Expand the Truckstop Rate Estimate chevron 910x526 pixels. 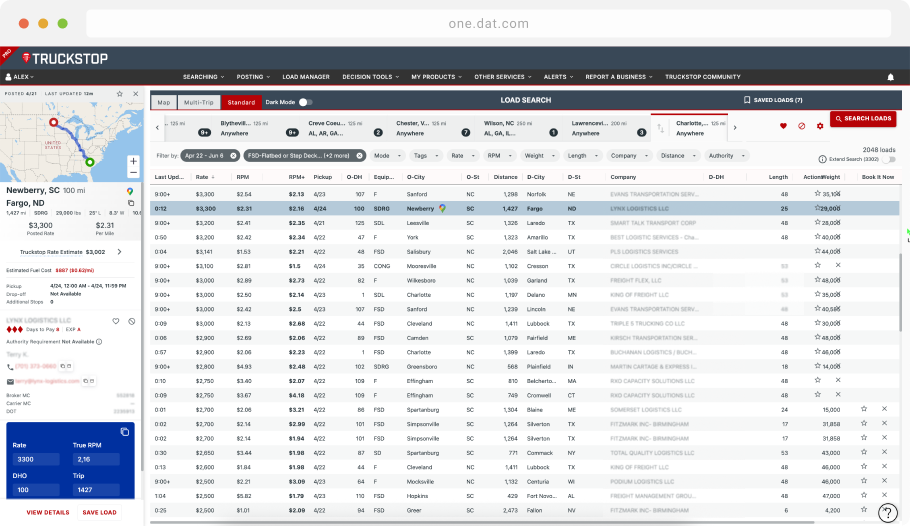[x=119, y=252]
